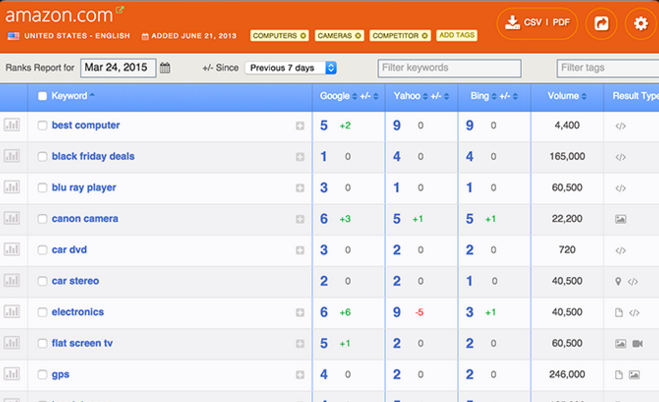
Task: Check the car dvd checkbox
Action: pos(42,250)
